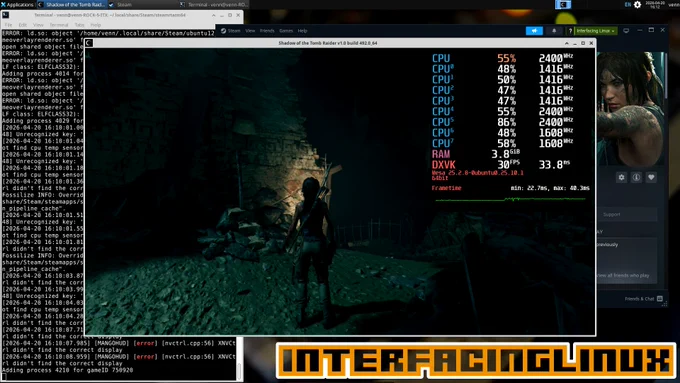The height and width of the screenshot is (383, 680).
Task: Click the game window menu icon in title bar
Action: coord(89,43)
